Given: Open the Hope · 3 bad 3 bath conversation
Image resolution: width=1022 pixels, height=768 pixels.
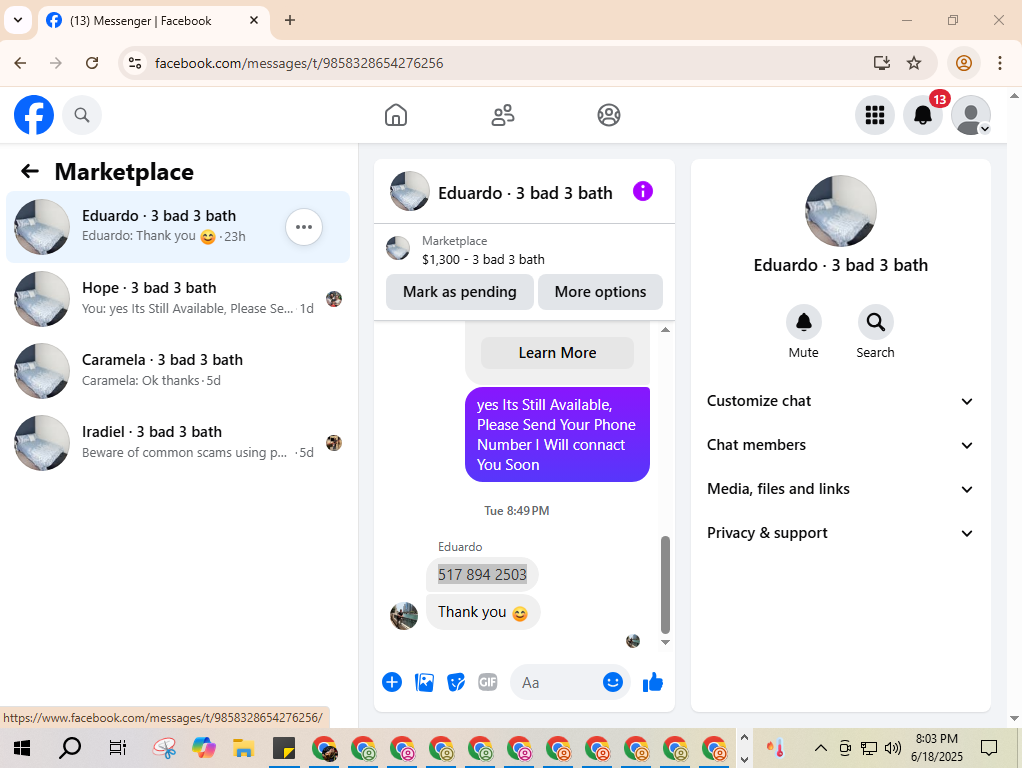Looking at the screenshot, I should (x=178, y=299).
